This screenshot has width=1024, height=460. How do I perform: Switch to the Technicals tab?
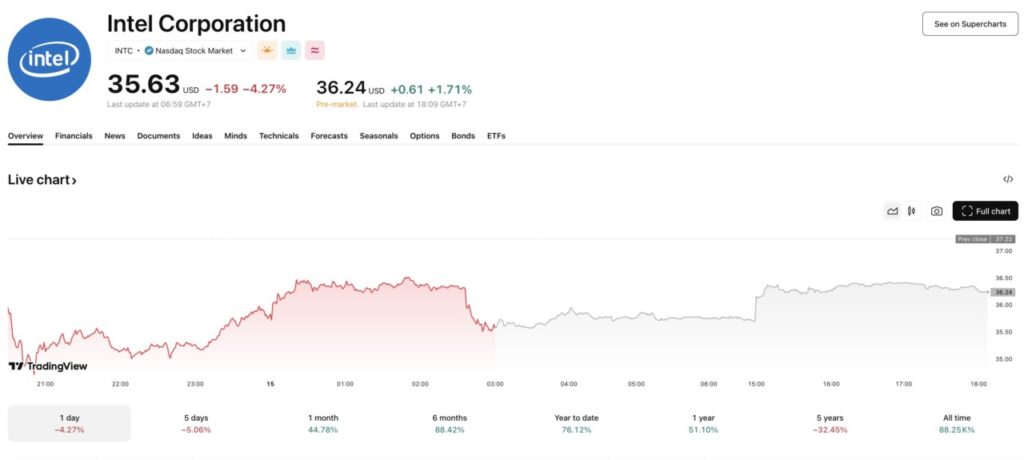278,136
